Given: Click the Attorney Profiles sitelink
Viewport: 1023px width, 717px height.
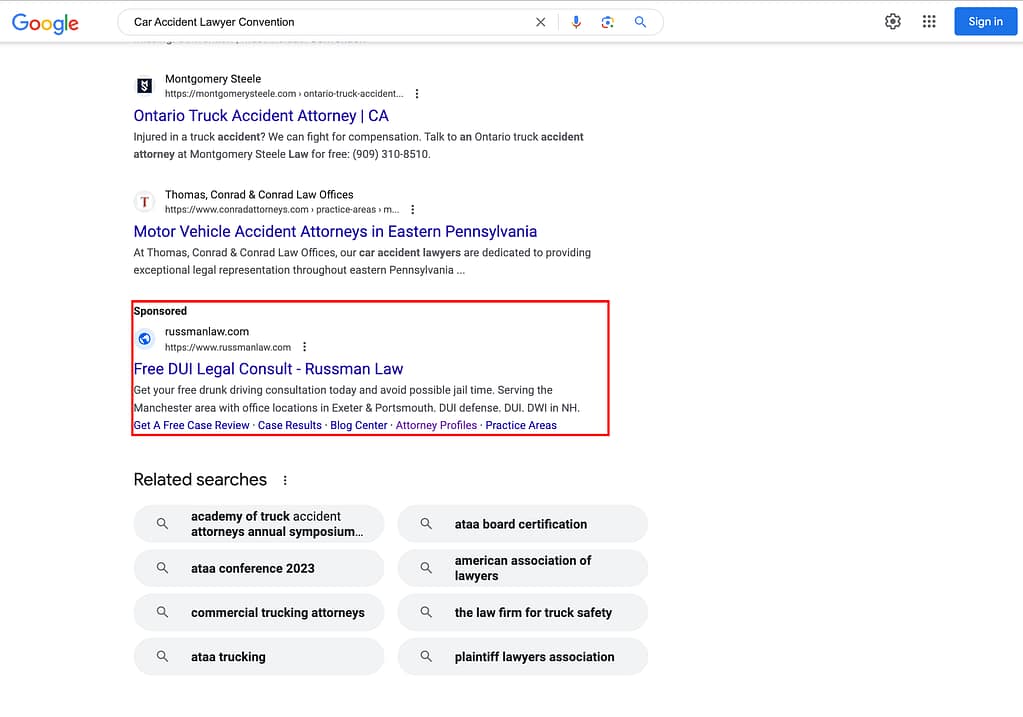Looking at the screenshot, I should tap(436, 425).
